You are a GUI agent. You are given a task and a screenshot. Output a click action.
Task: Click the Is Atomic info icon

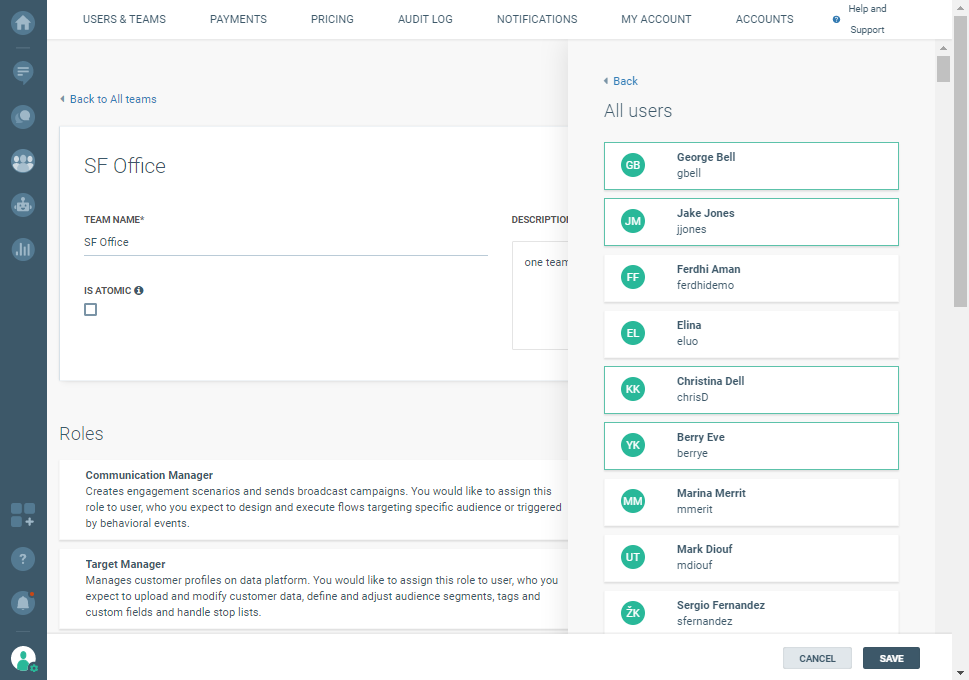(x=139, y=291)
